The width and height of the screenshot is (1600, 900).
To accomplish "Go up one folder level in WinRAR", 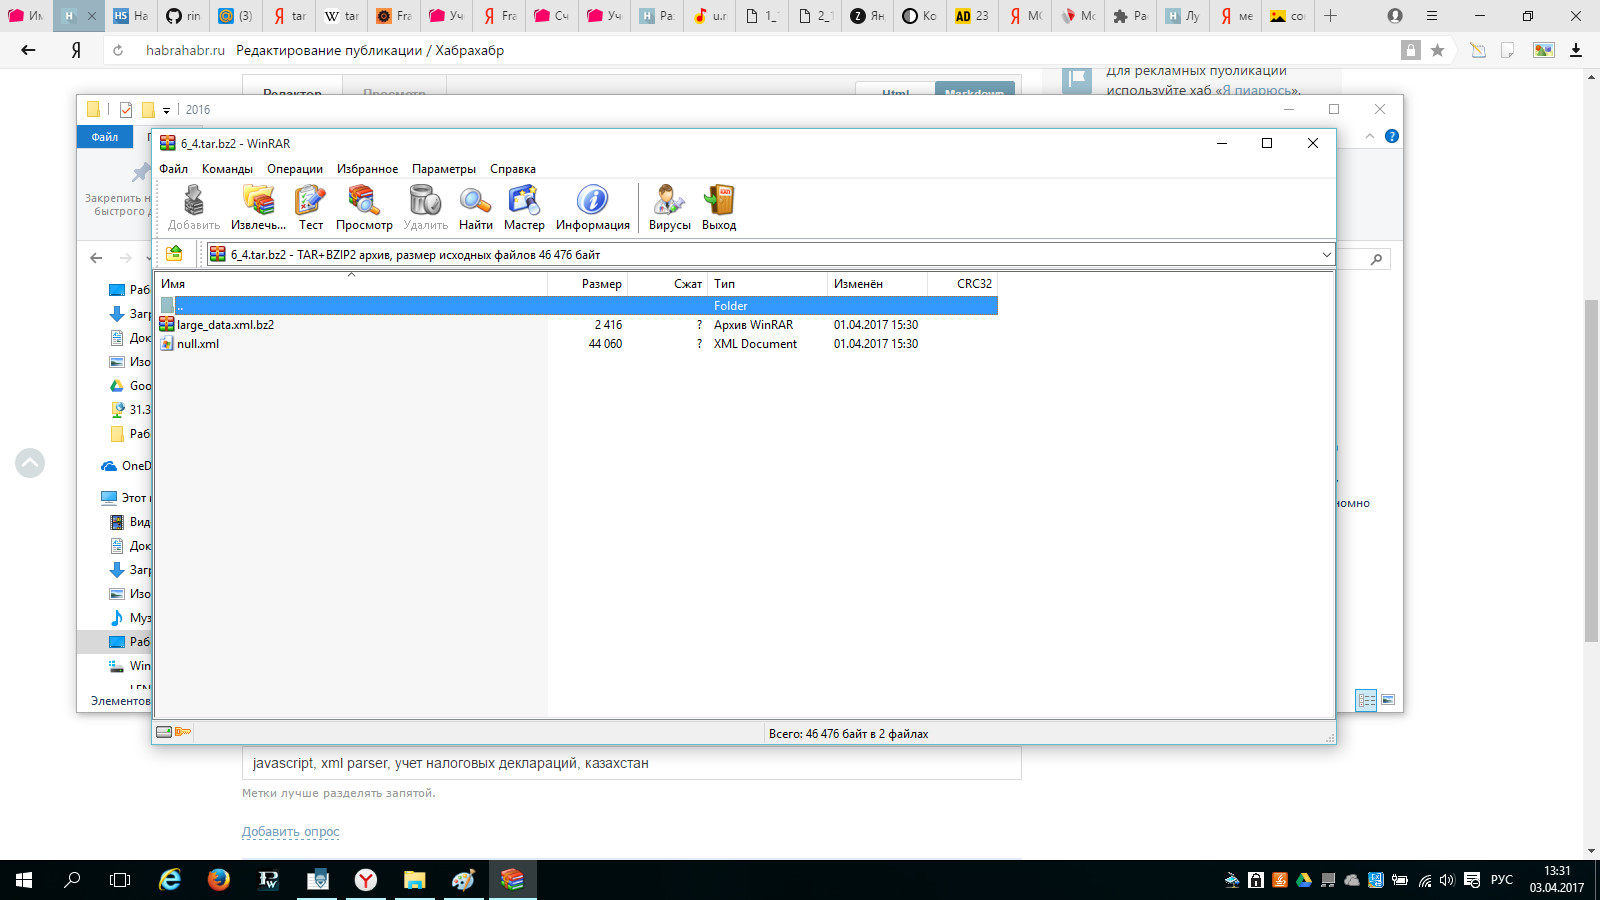I will [174, 253].
